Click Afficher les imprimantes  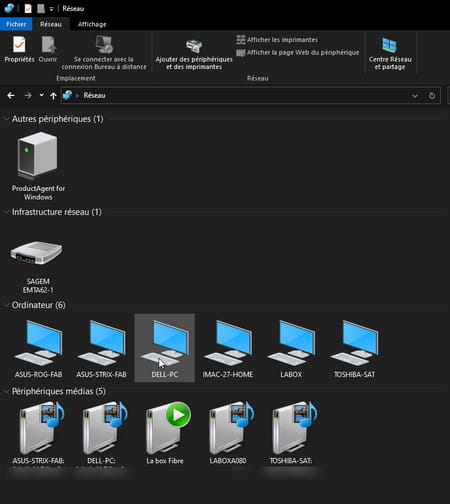coord(277,40)
